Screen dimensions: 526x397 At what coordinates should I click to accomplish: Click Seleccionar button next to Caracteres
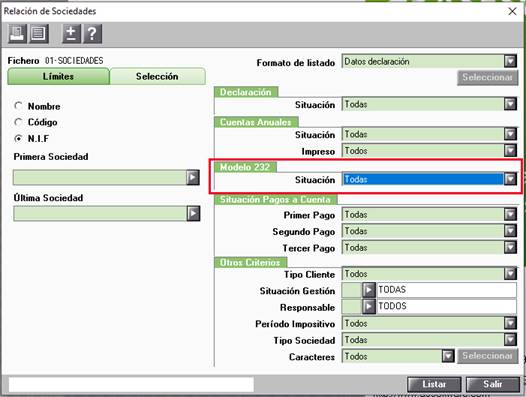click(487, 356)
